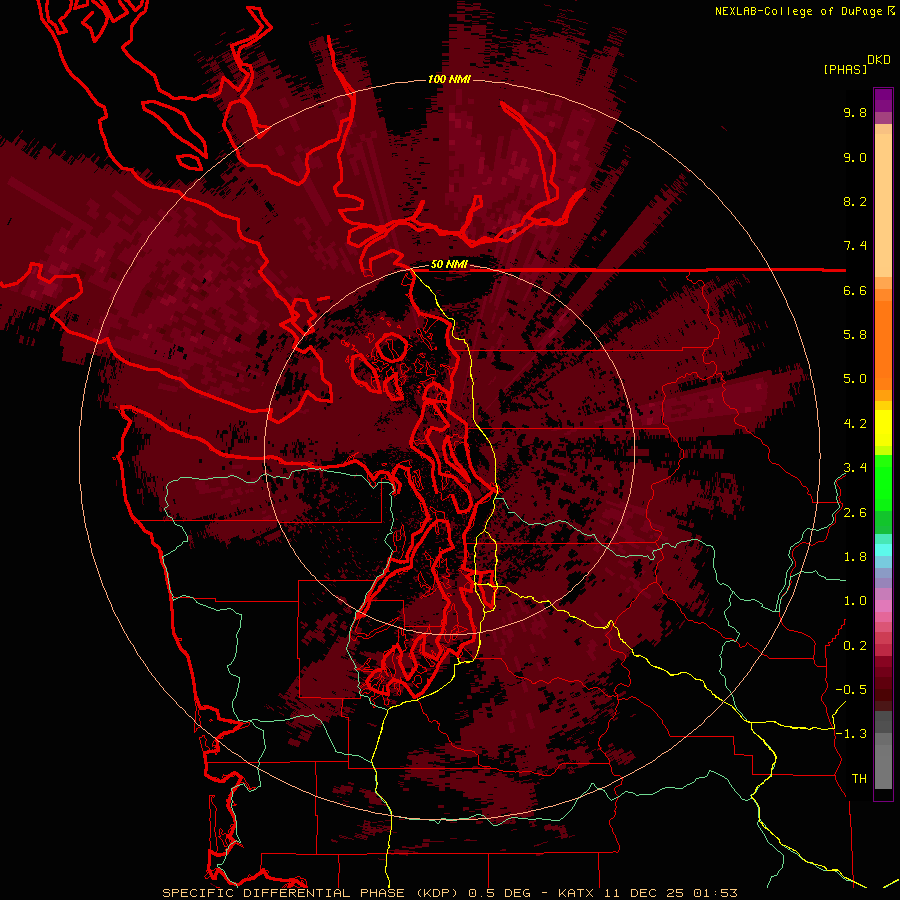
Task: Click the KATX radar site identifier
Action: tap(576, 893)
